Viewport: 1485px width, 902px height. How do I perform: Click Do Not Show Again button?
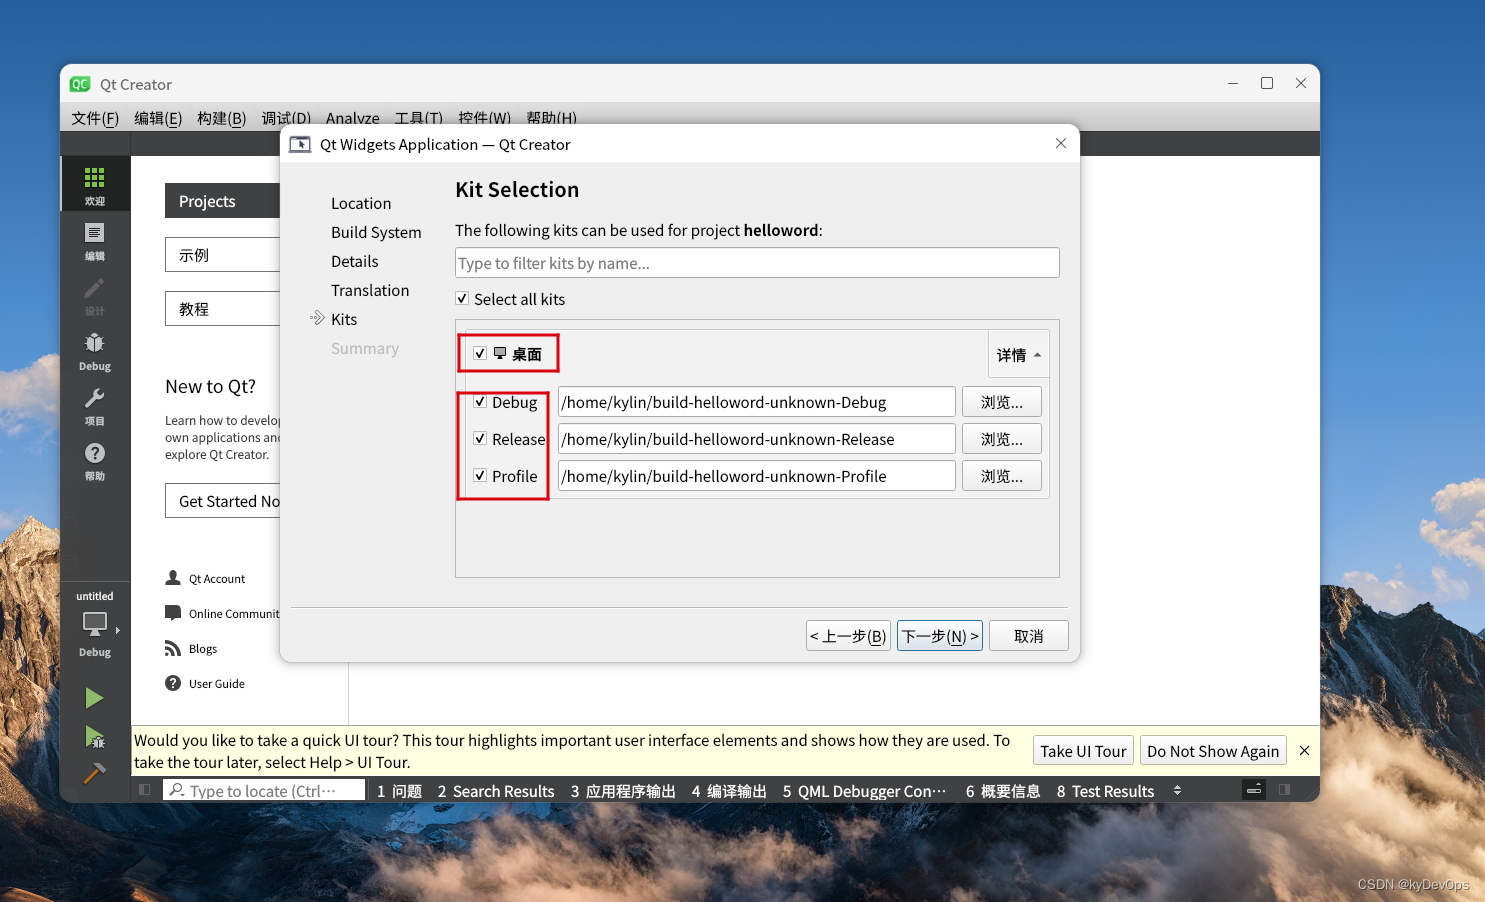tap(1213, 750)
